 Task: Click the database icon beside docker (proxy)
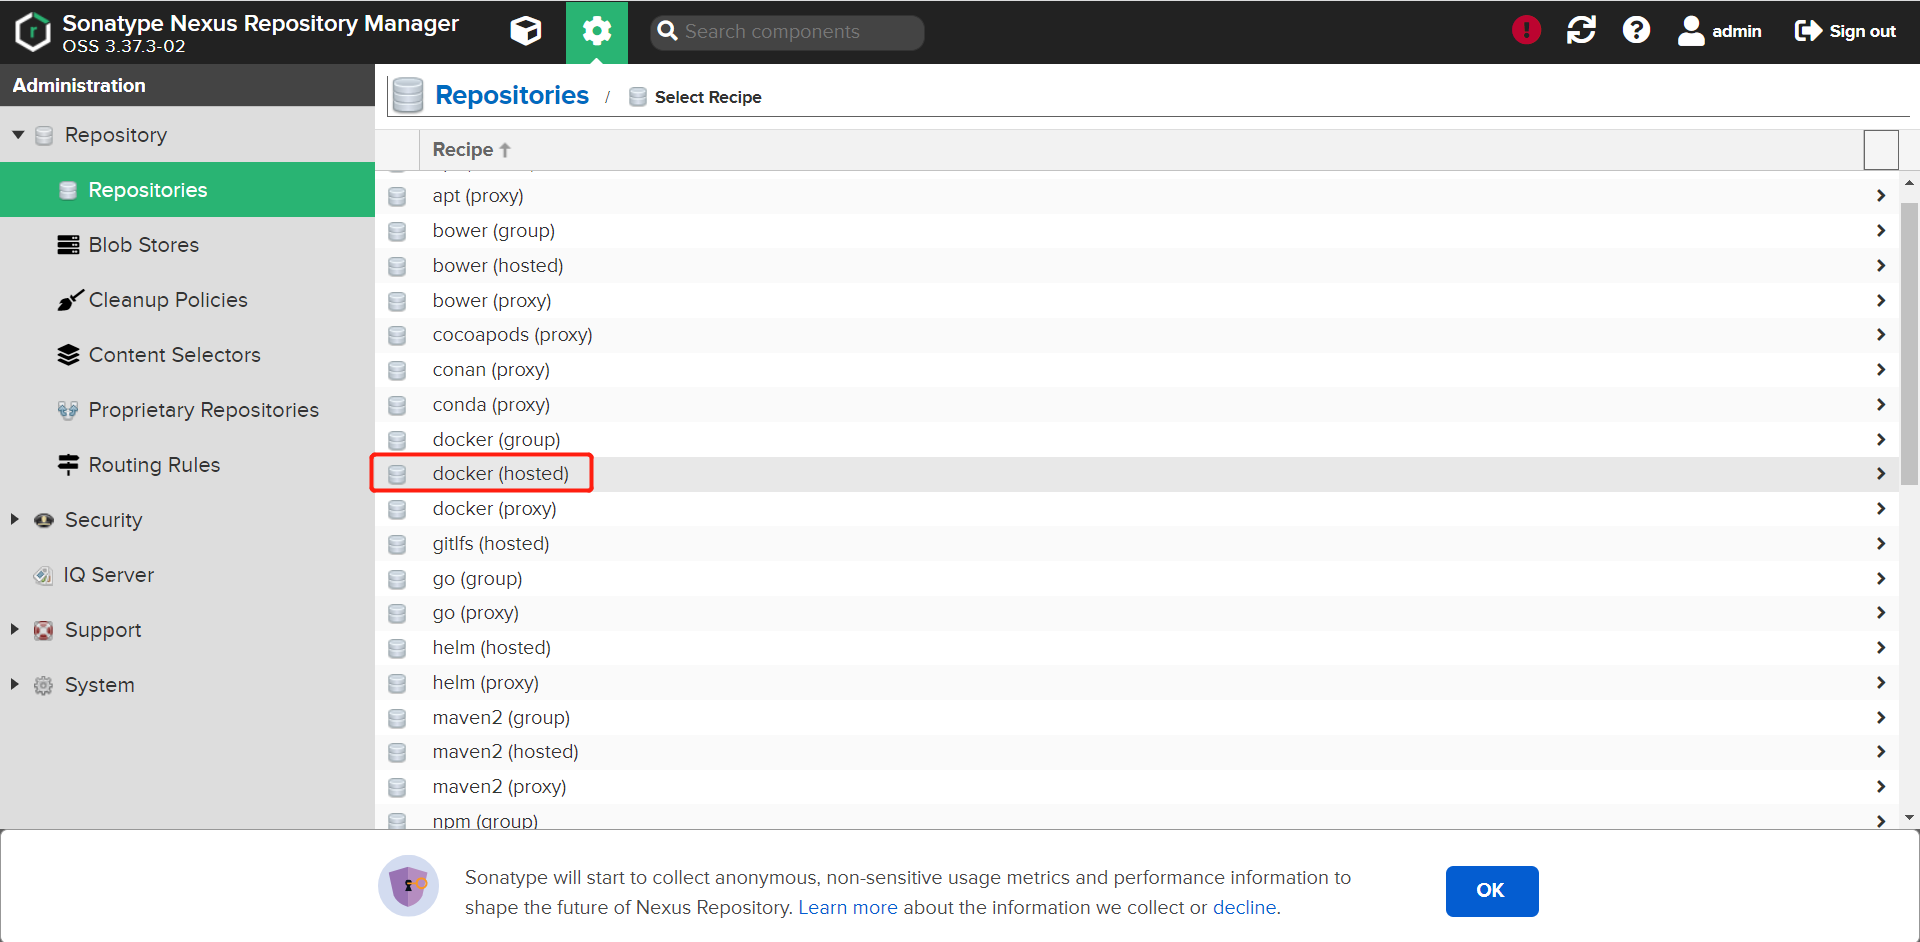397,509
